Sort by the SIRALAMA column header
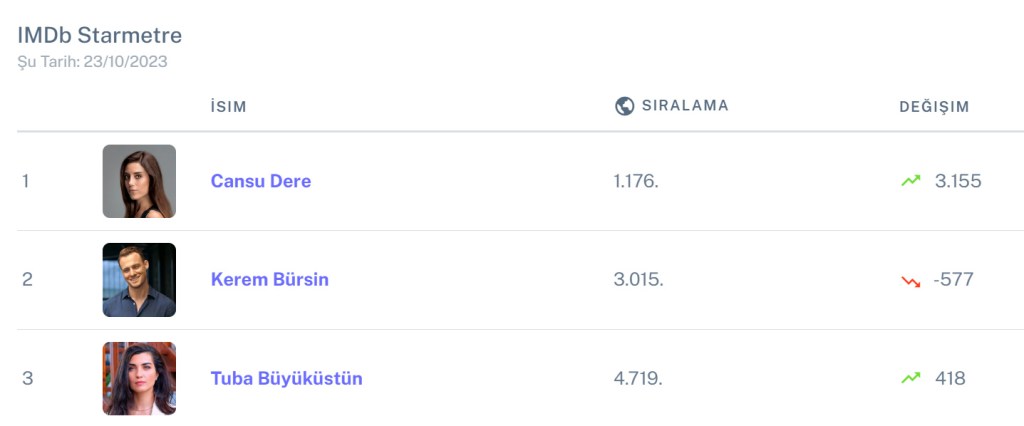Screen dimensions: 1024x426 click(x=685, y=106)
